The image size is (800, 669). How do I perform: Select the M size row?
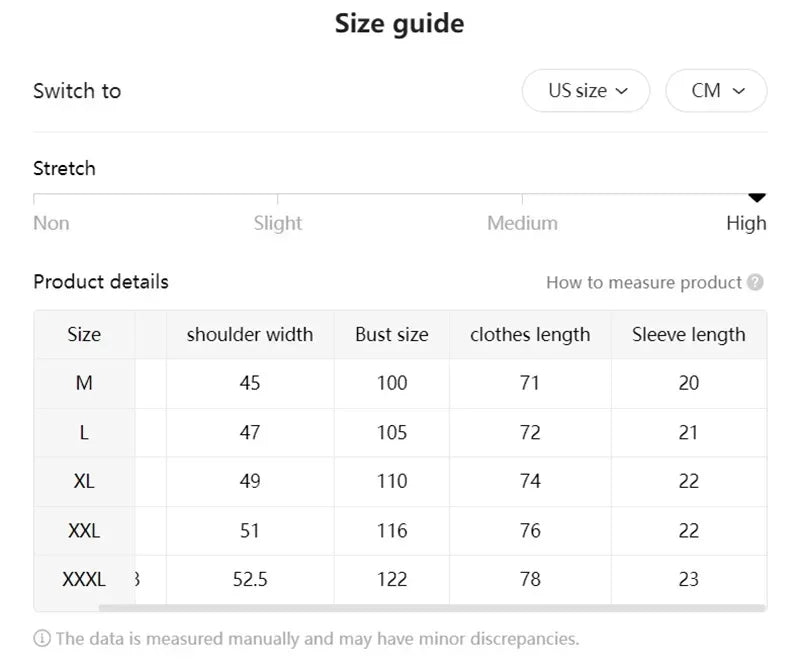pyautogui.click(x=84, y=383)
